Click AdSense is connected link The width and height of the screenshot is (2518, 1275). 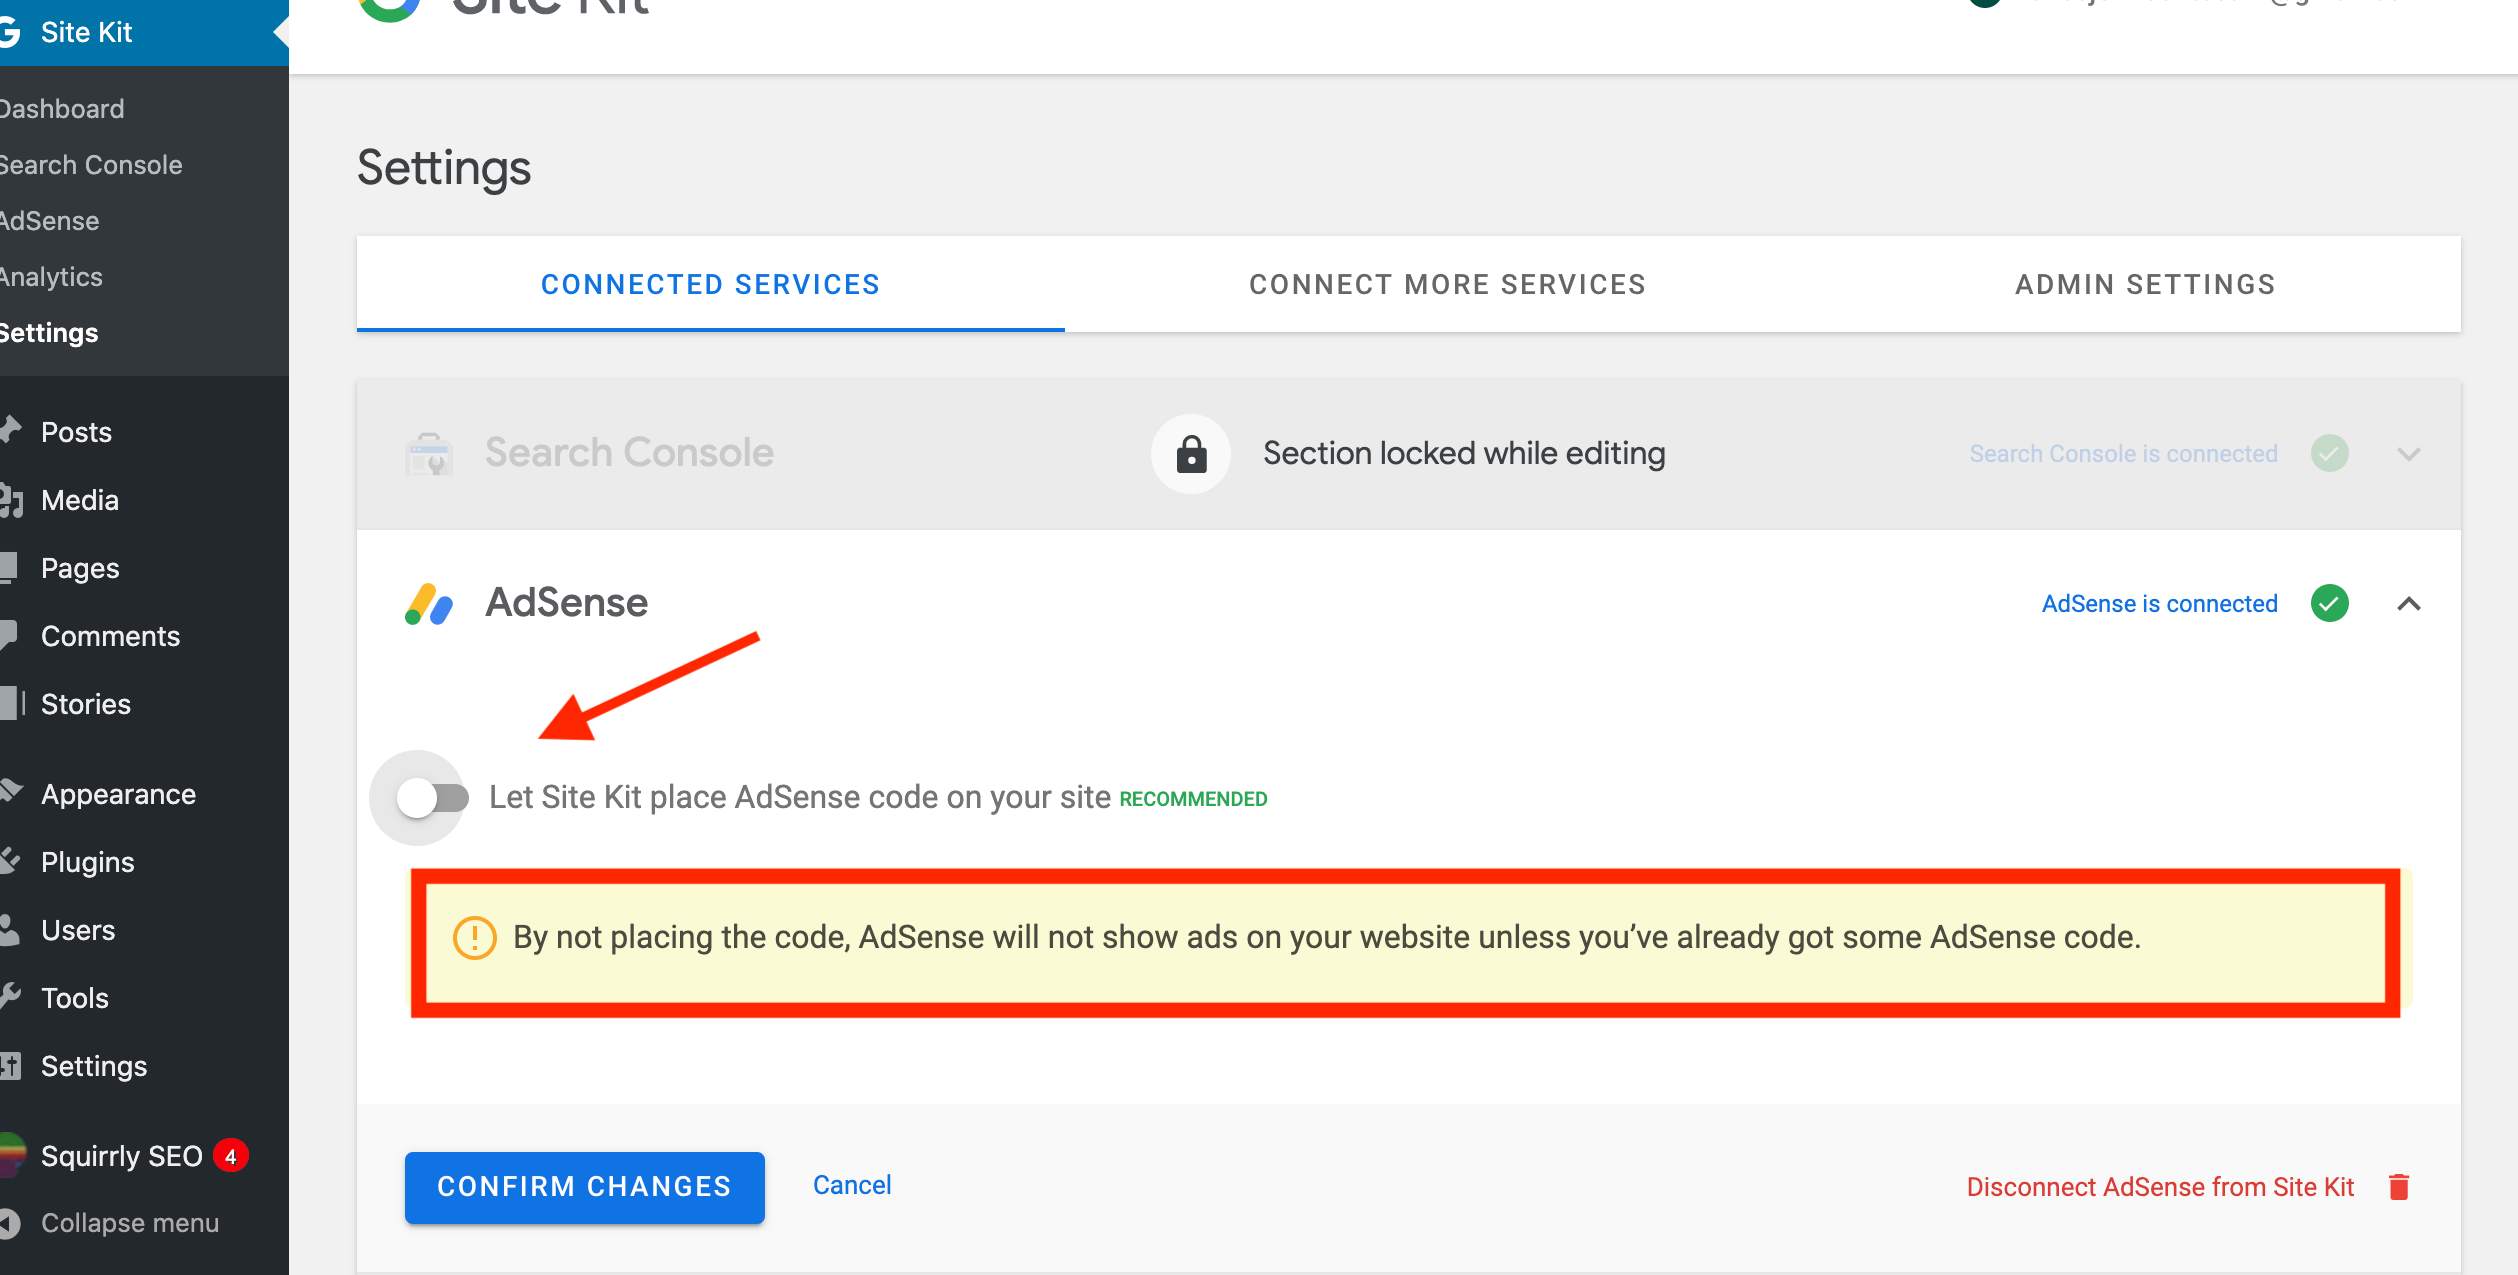click(2160, 604)
